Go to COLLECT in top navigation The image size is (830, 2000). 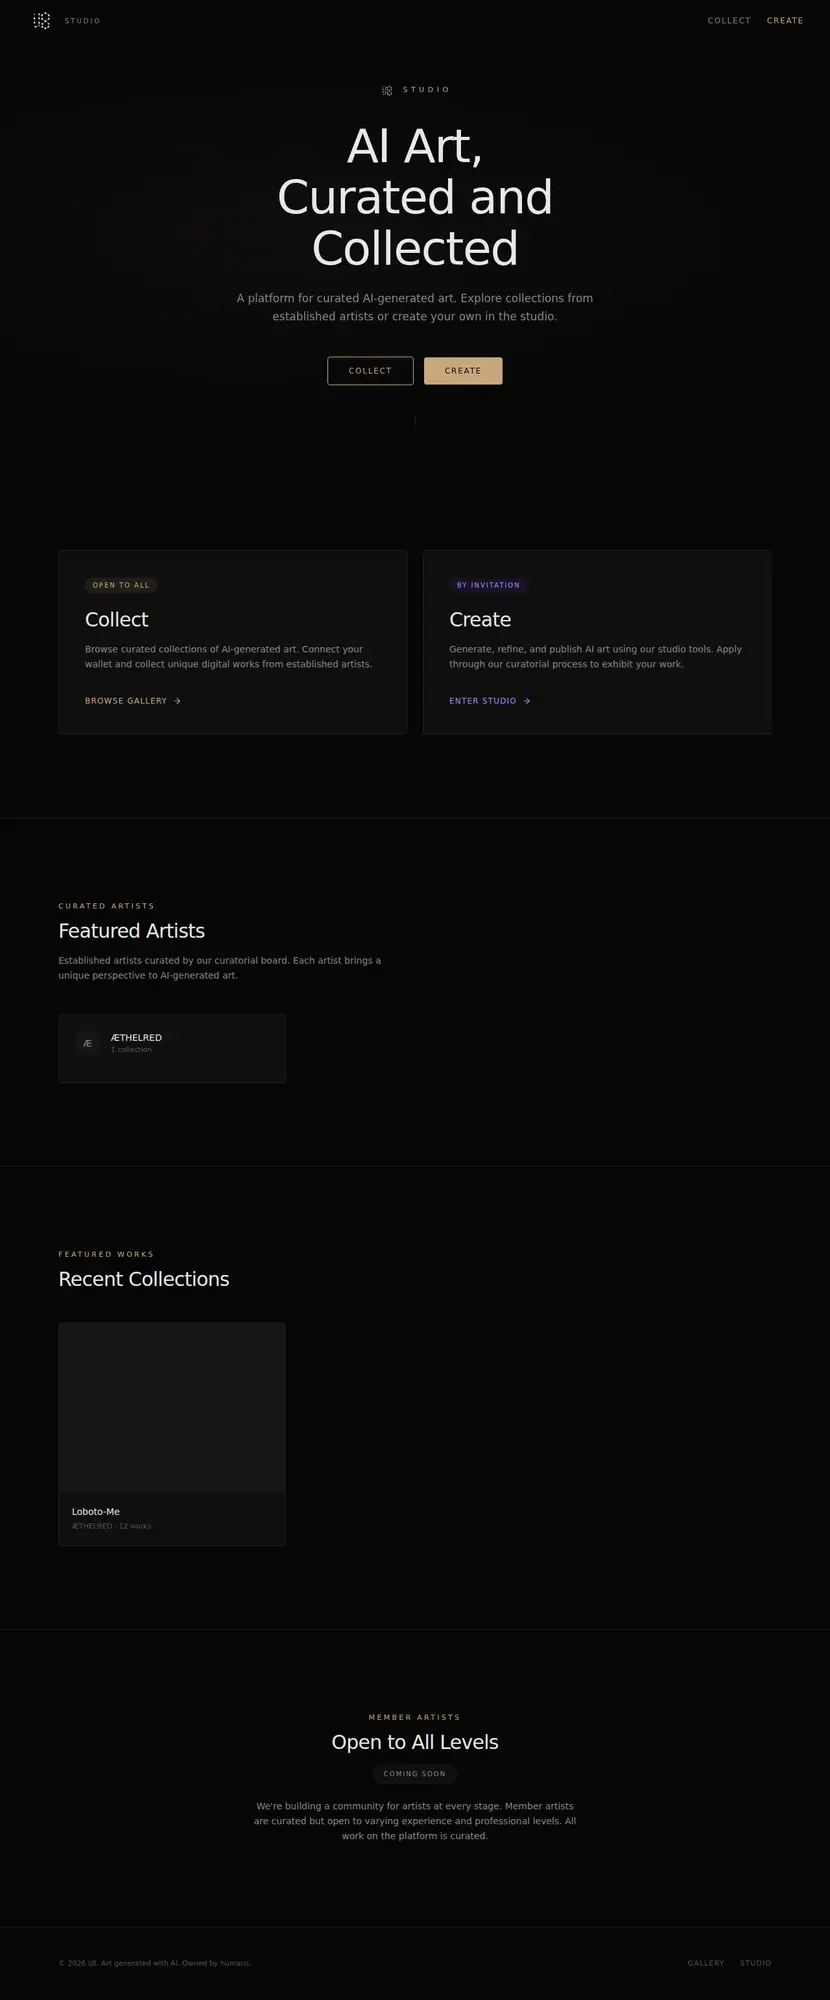(729, 21)
